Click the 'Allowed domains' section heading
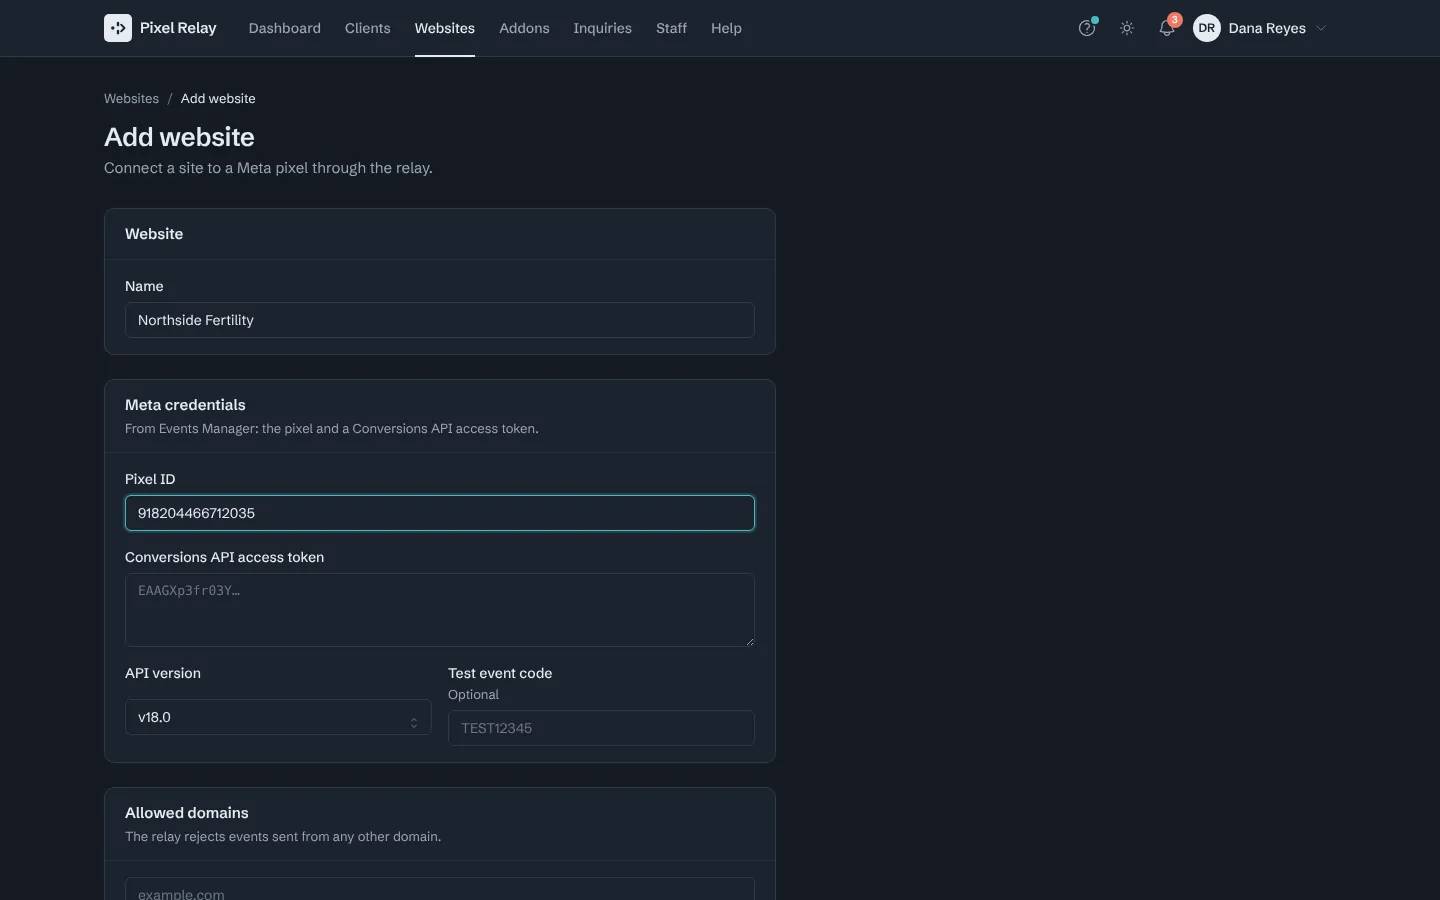 187,813
